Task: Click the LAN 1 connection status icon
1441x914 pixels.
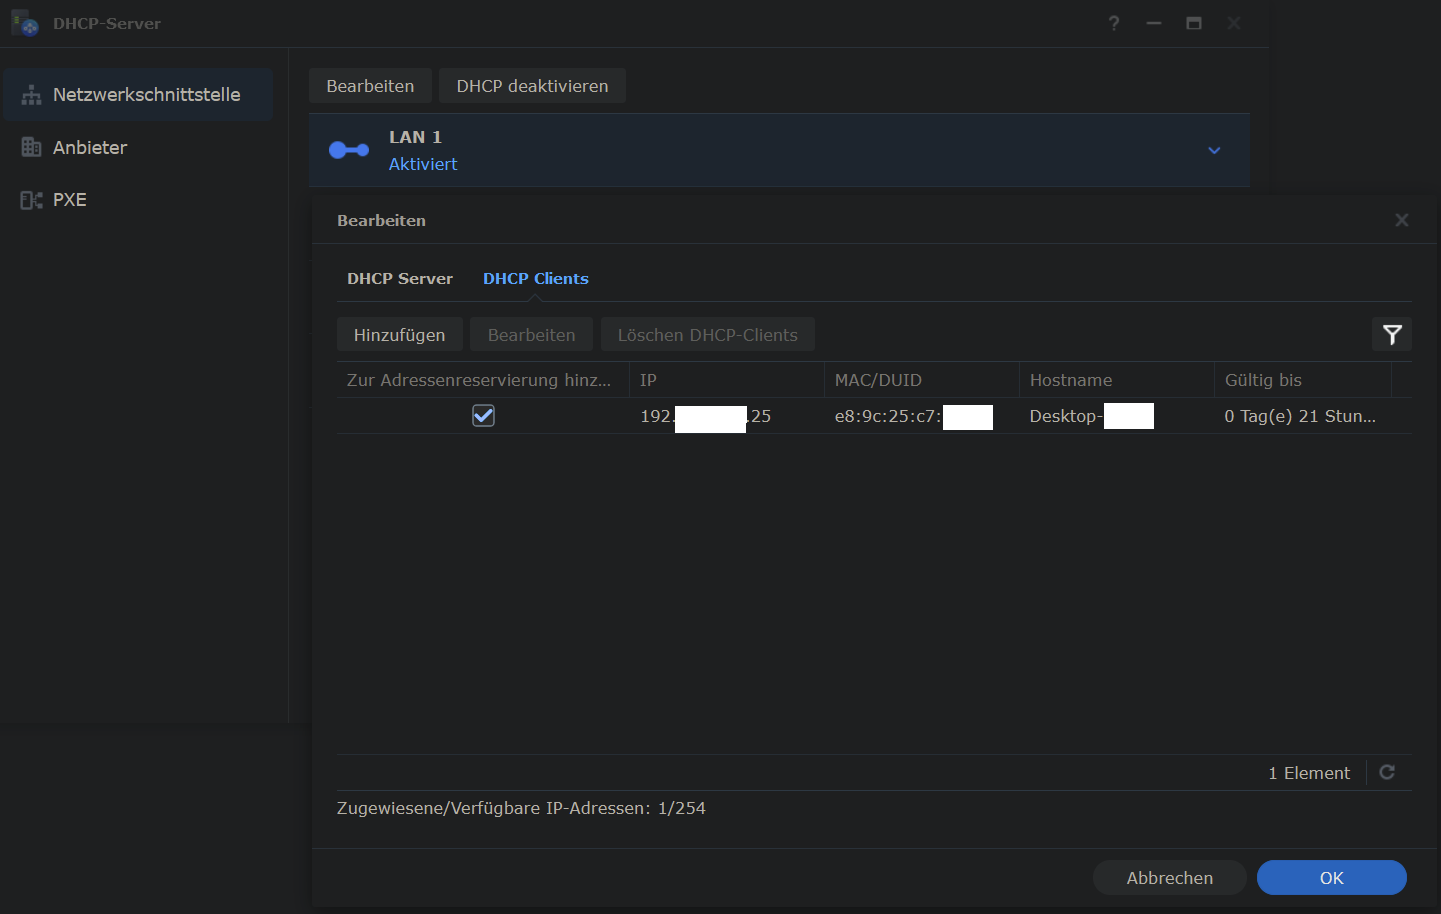Action: [x=349, y=150]
